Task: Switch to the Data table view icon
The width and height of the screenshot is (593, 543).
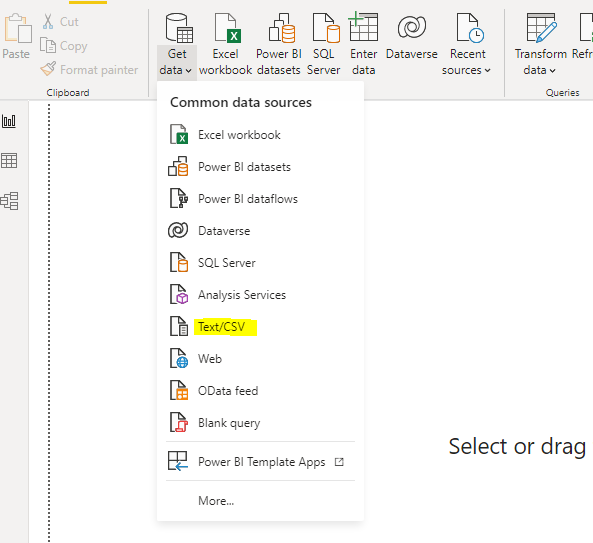Action: [9, 161]
